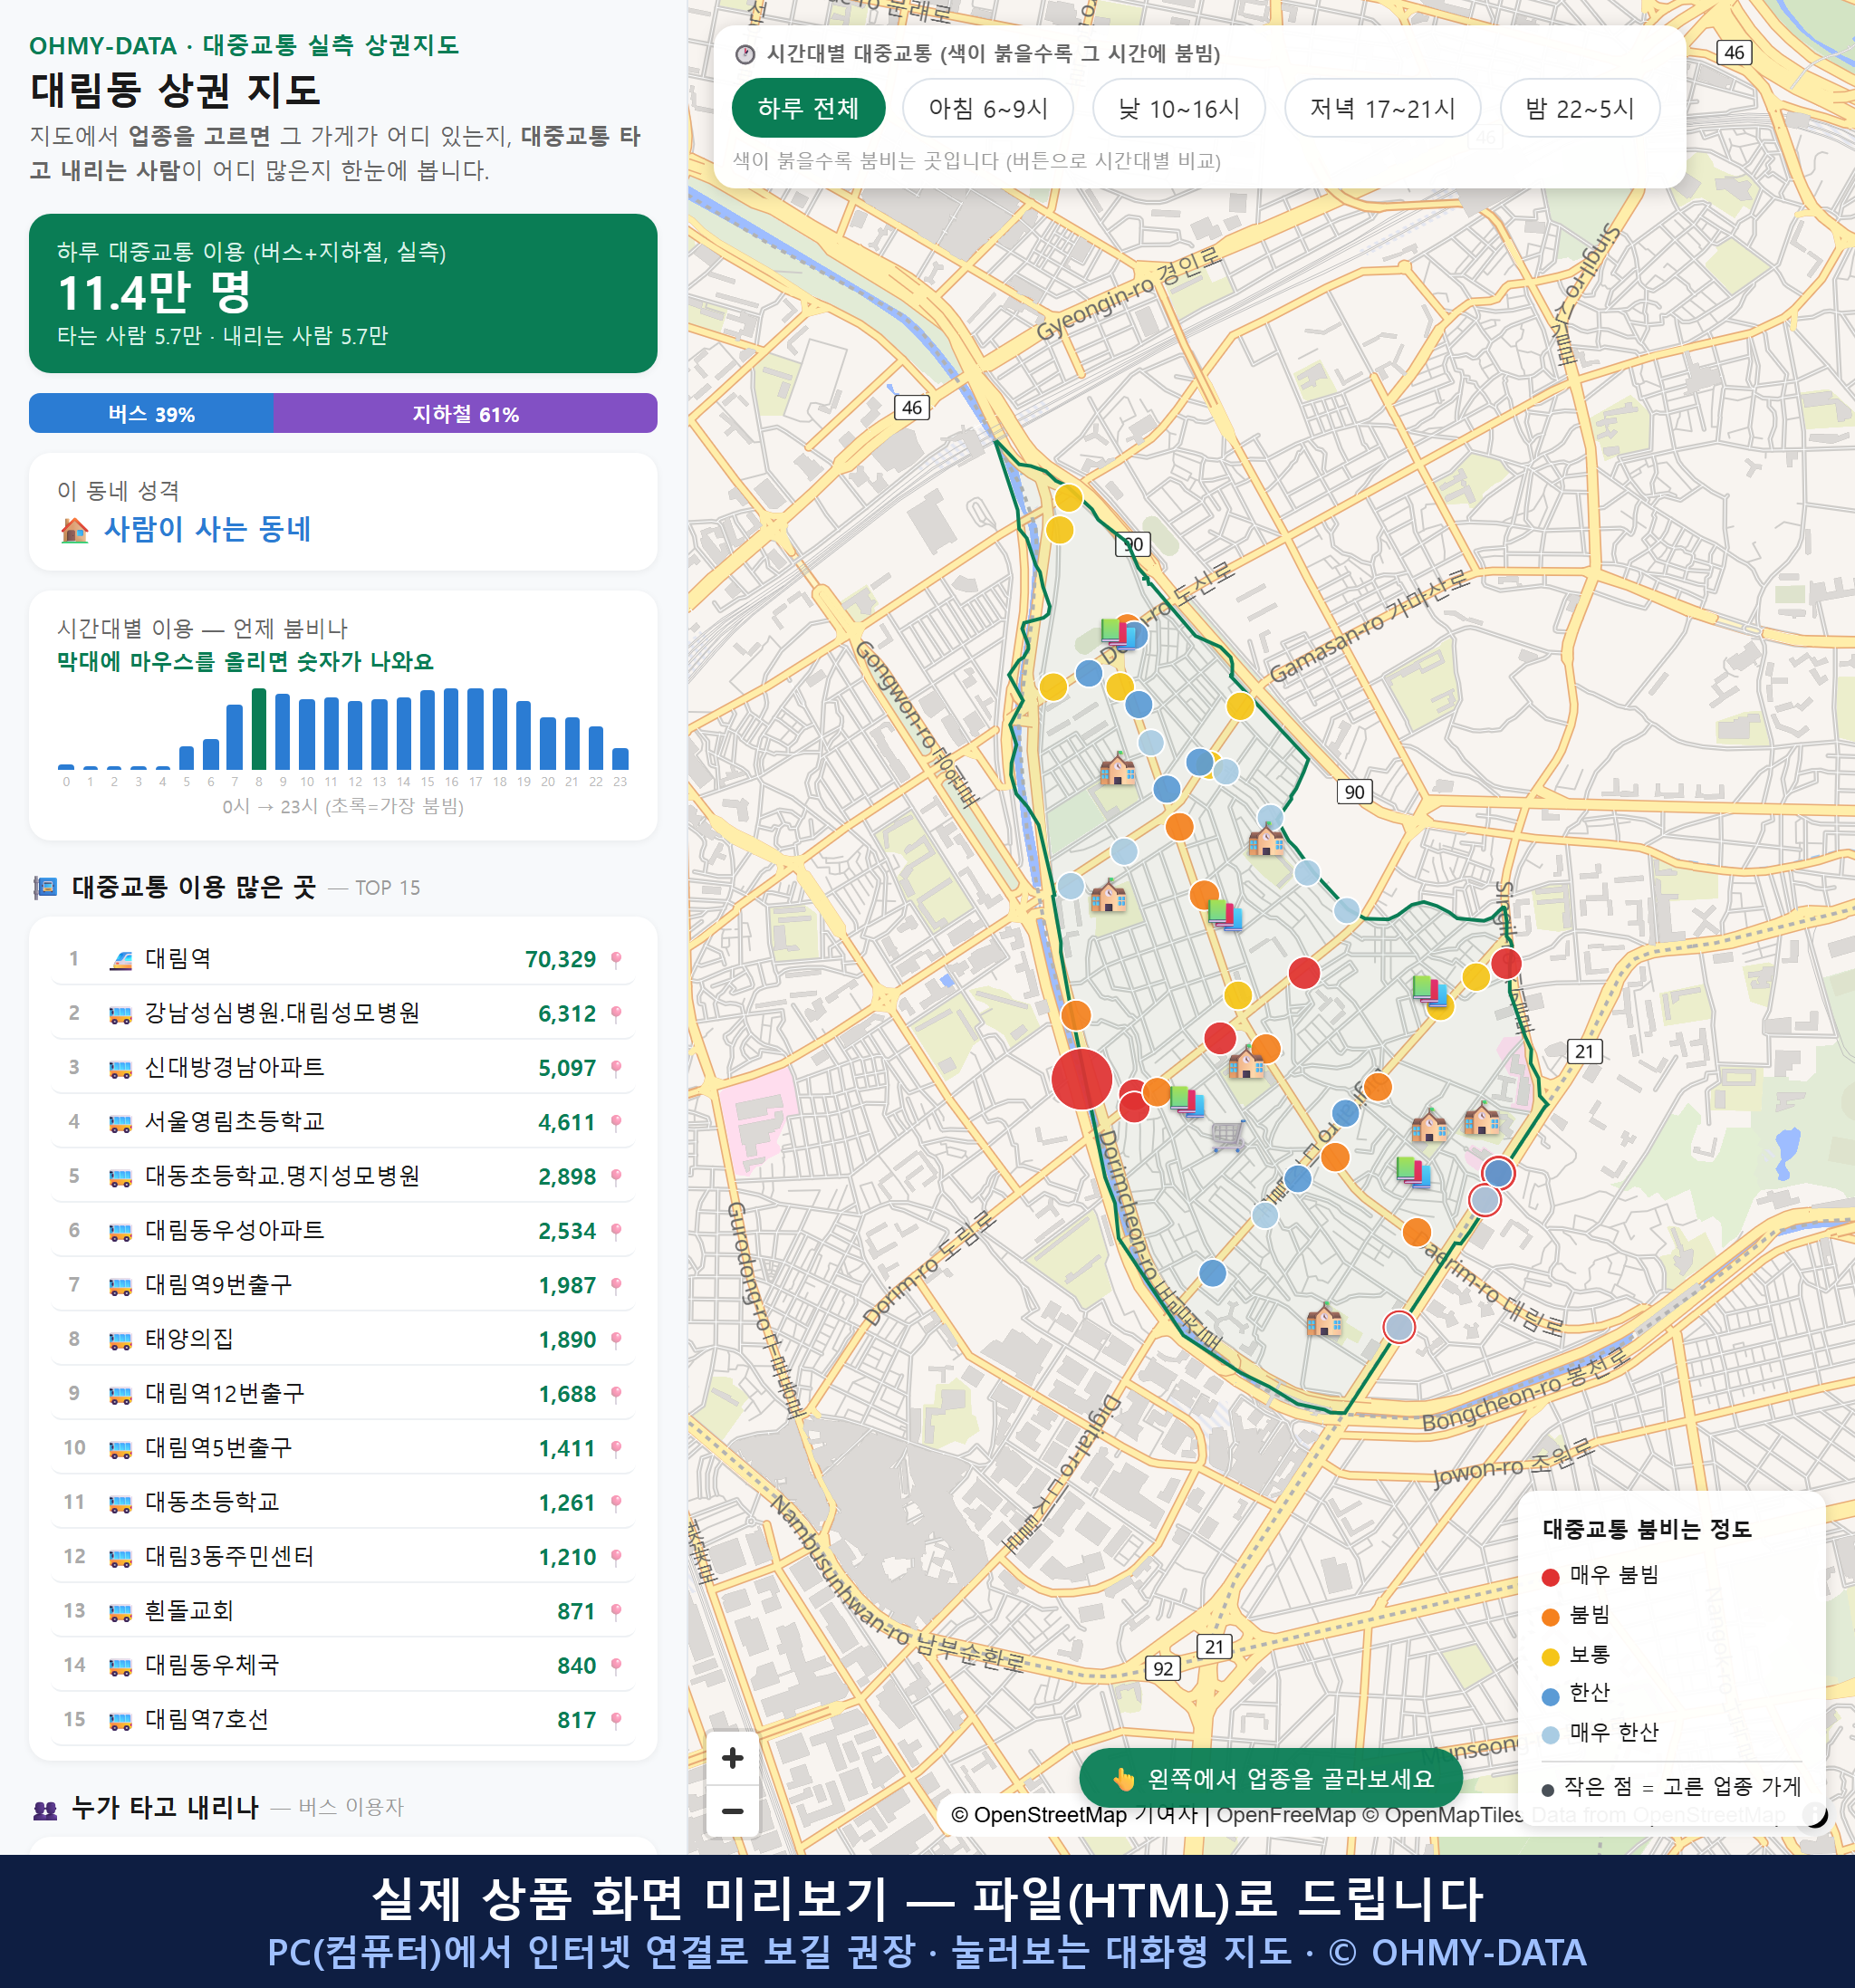The image size is (1855, 1988).
Task: Click the pin icon in the 대림역7호선 row
Action: 616,1720
